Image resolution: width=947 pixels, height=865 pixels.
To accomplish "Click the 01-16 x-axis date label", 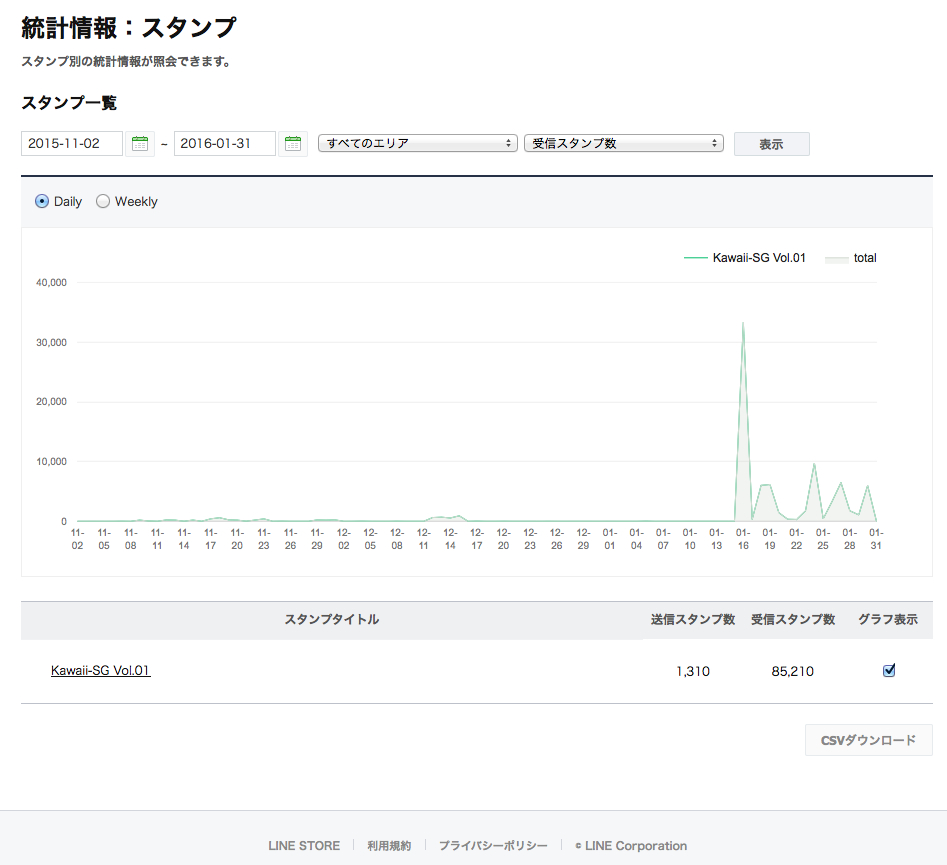I will (x=743, y=539).
